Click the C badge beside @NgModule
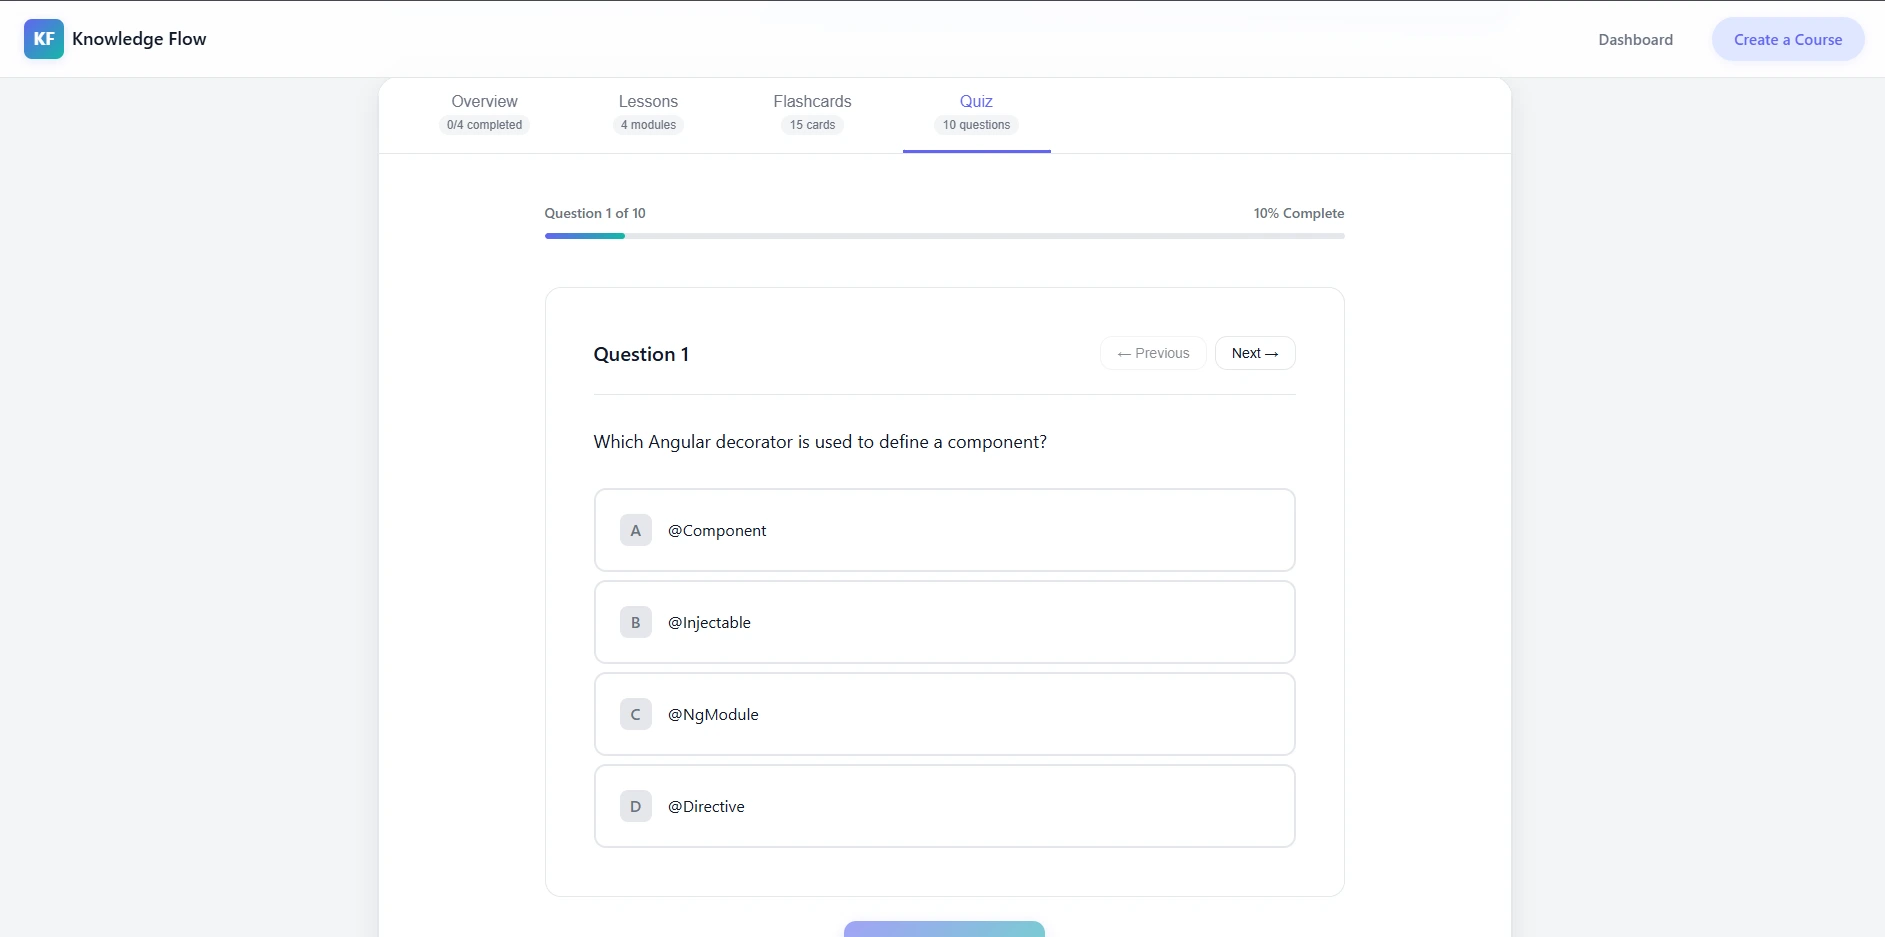 [635, 714]
